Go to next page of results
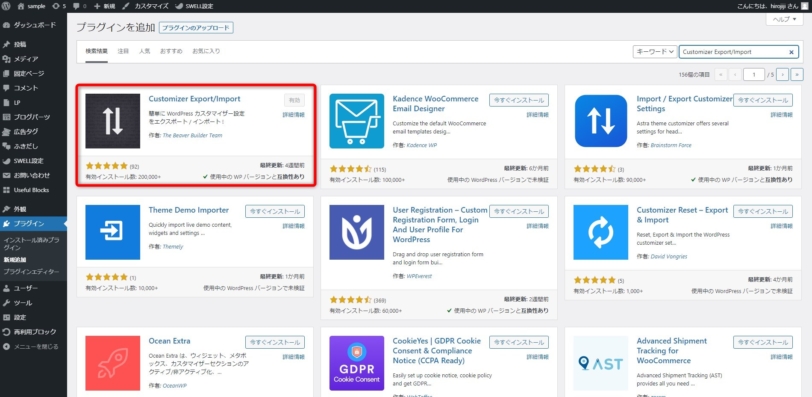Screen dimensions: 812x397 (783, 75)
